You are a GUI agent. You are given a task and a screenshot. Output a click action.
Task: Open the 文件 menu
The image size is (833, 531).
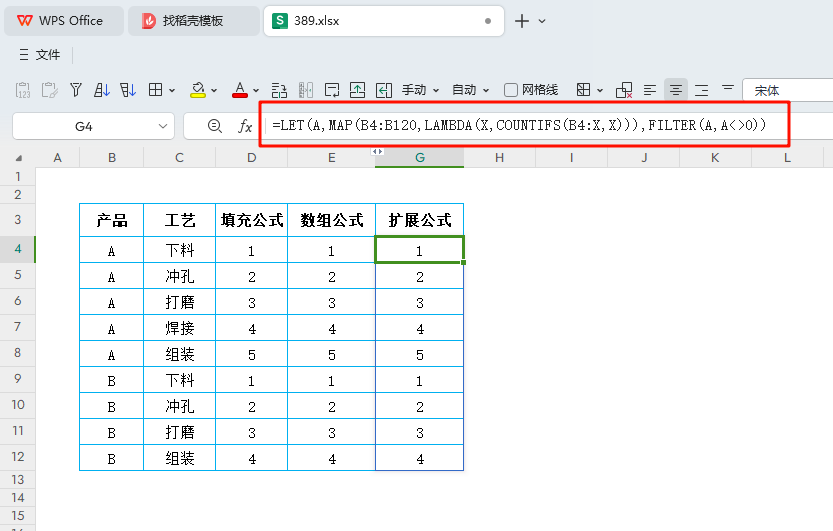coord(40,55)
